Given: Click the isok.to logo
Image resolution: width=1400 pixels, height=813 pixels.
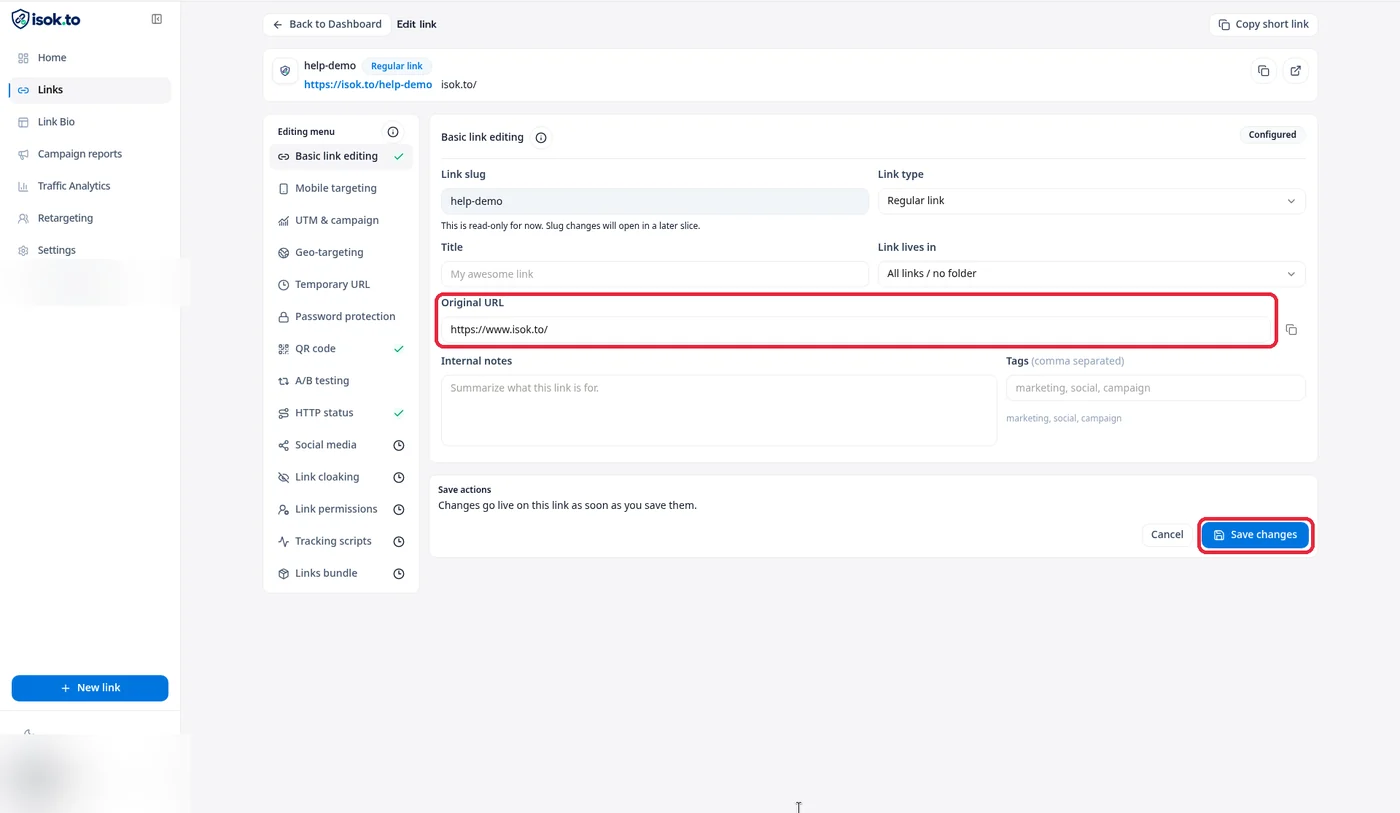Looking at the screenshot, I should (x=46, y=19).
